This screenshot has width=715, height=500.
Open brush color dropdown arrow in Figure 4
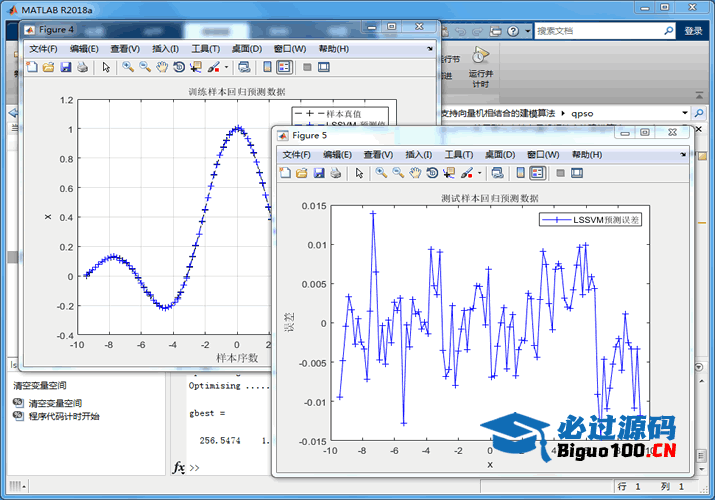[226, 67]
